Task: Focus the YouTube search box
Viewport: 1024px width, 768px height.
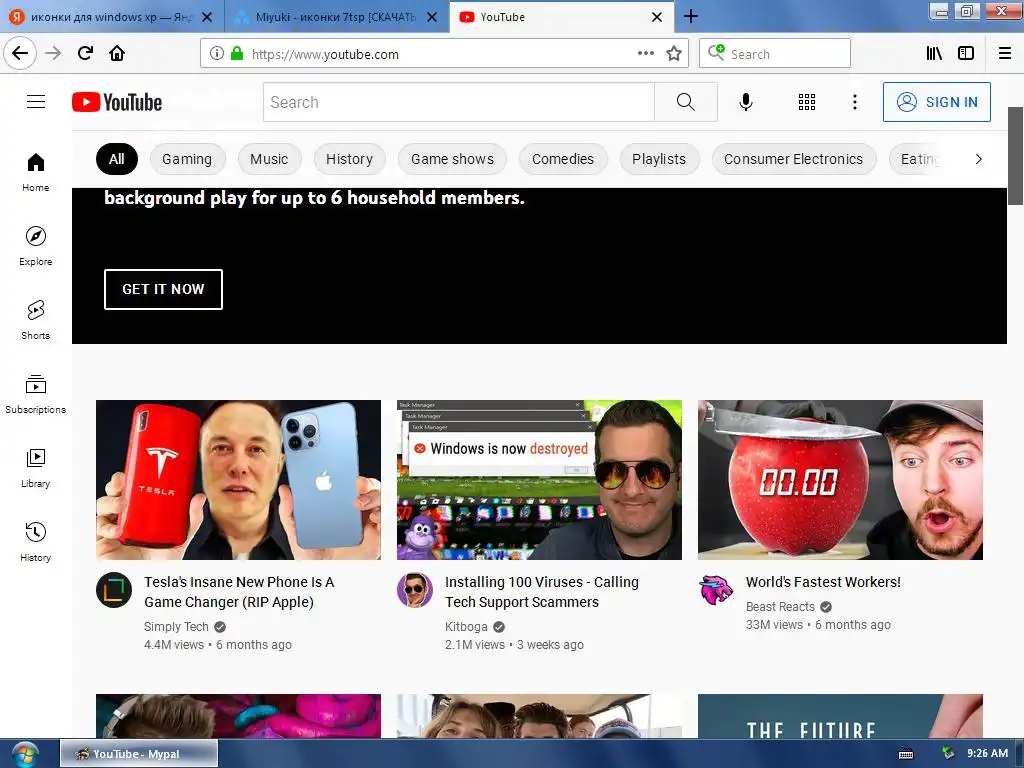Action: 458,102
